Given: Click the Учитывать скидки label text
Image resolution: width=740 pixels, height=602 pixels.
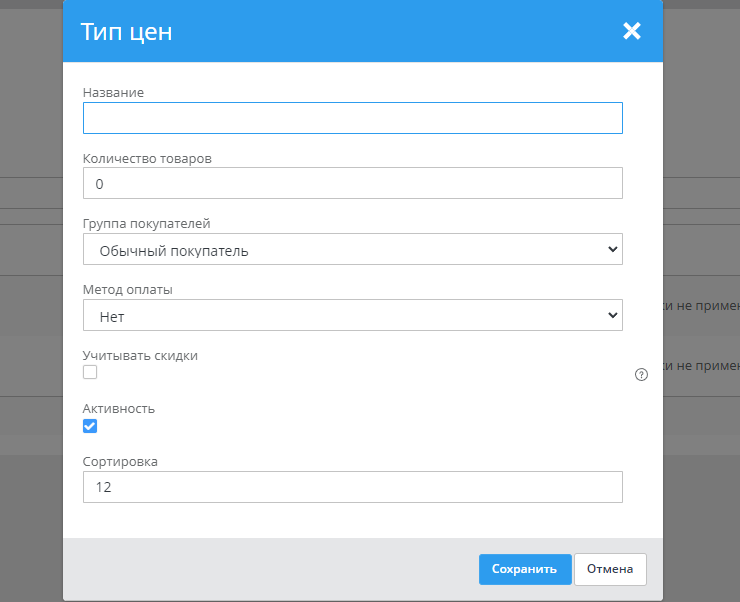Looking at the screenshot, I should 140,355.
